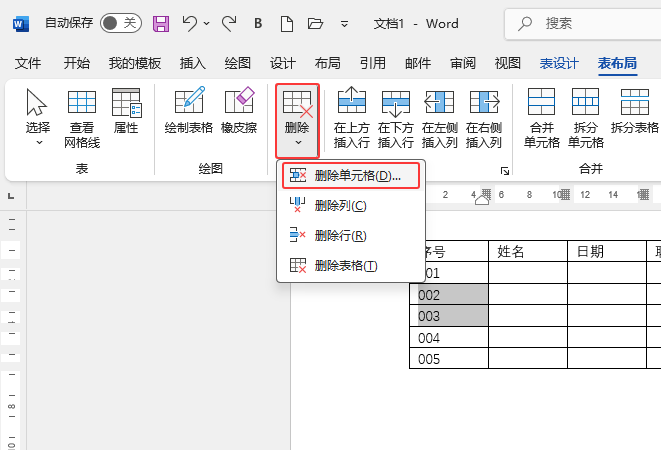
Task: Choose 删除单元格(D)... from menu
Action: pyautogui.click(x=351, y=175)
